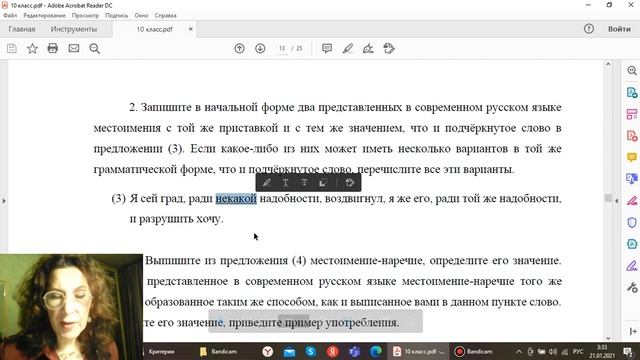The width and height of the screenshot is (640, 360).
Task: Open Fill & Sign tool in sidebar
Action: (632, 266)
